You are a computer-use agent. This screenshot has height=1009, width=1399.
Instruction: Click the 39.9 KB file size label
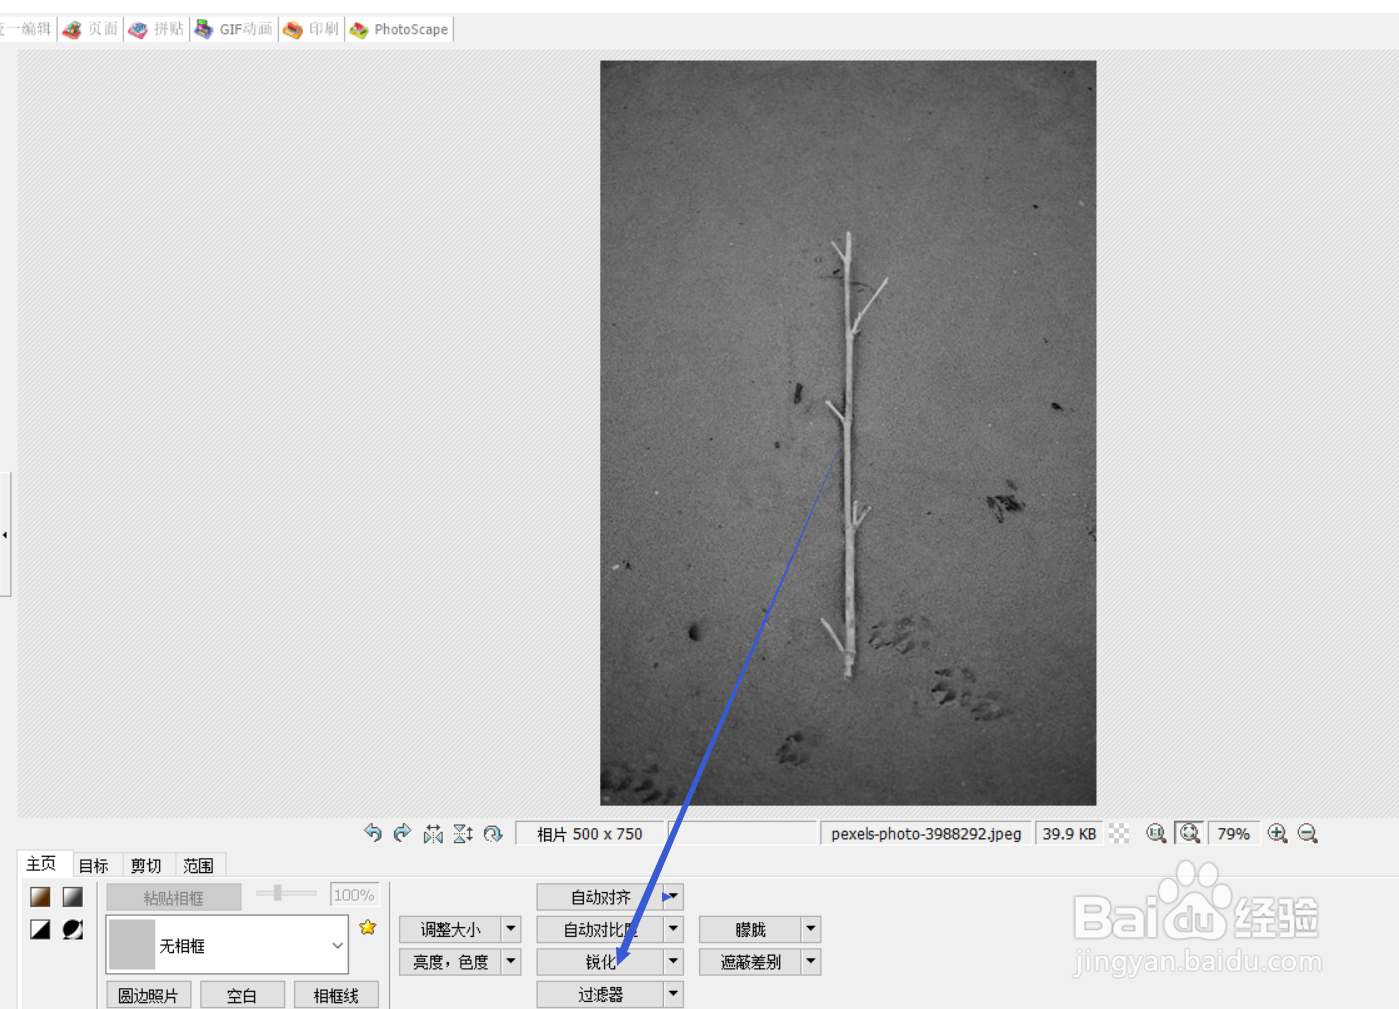coord(1069,834)
